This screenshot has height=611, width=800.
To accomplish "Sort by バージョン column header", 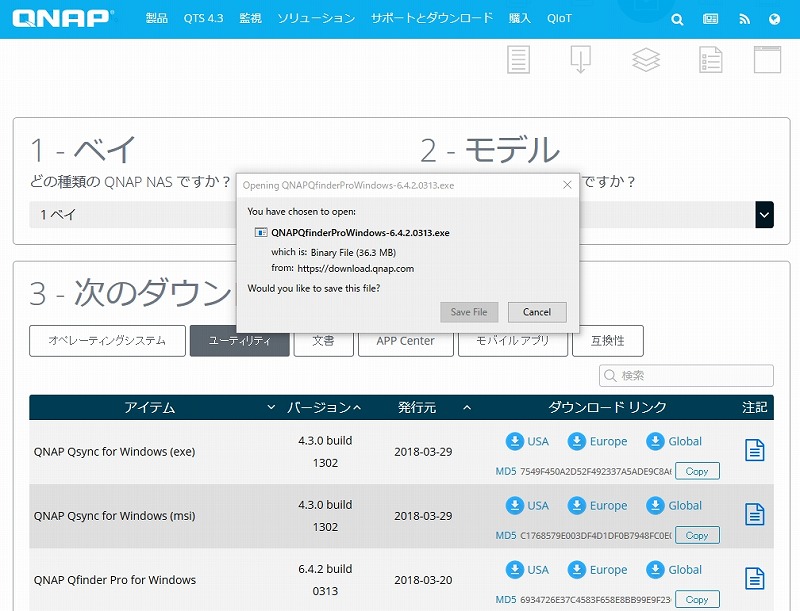I will [x=323, y=407].
